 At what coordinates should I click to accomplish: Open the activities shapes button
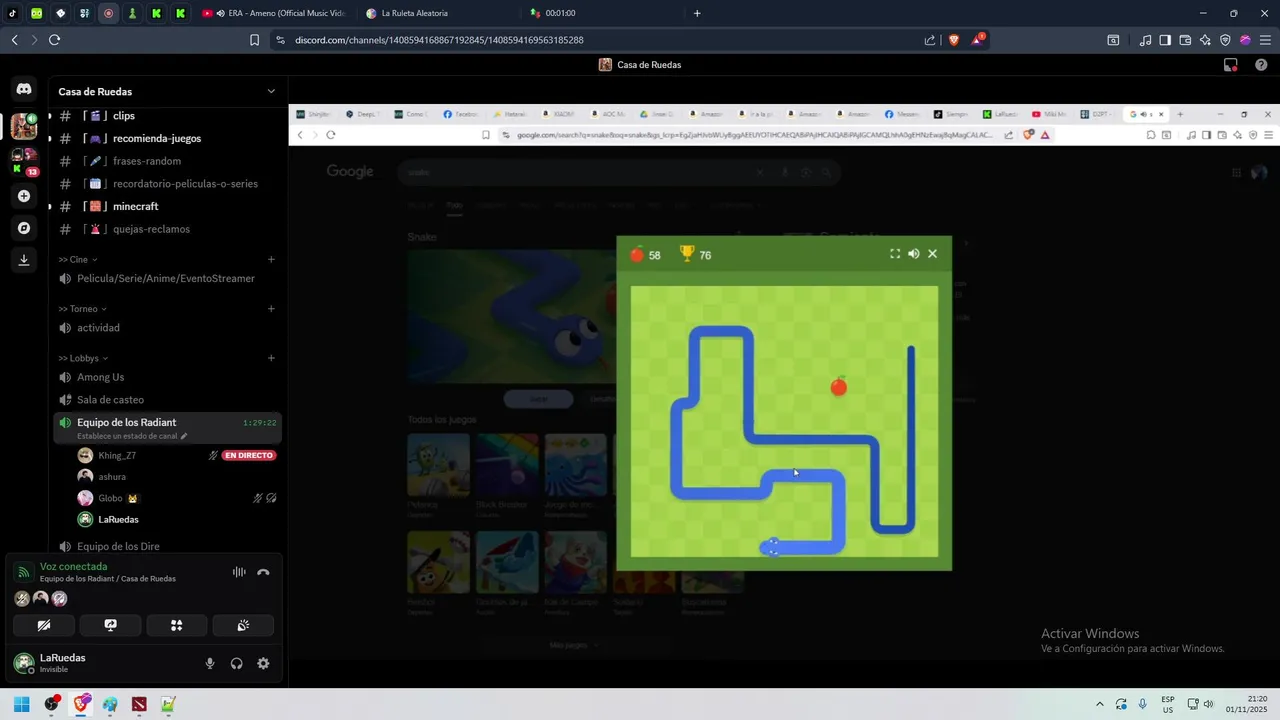click(176, 626)
